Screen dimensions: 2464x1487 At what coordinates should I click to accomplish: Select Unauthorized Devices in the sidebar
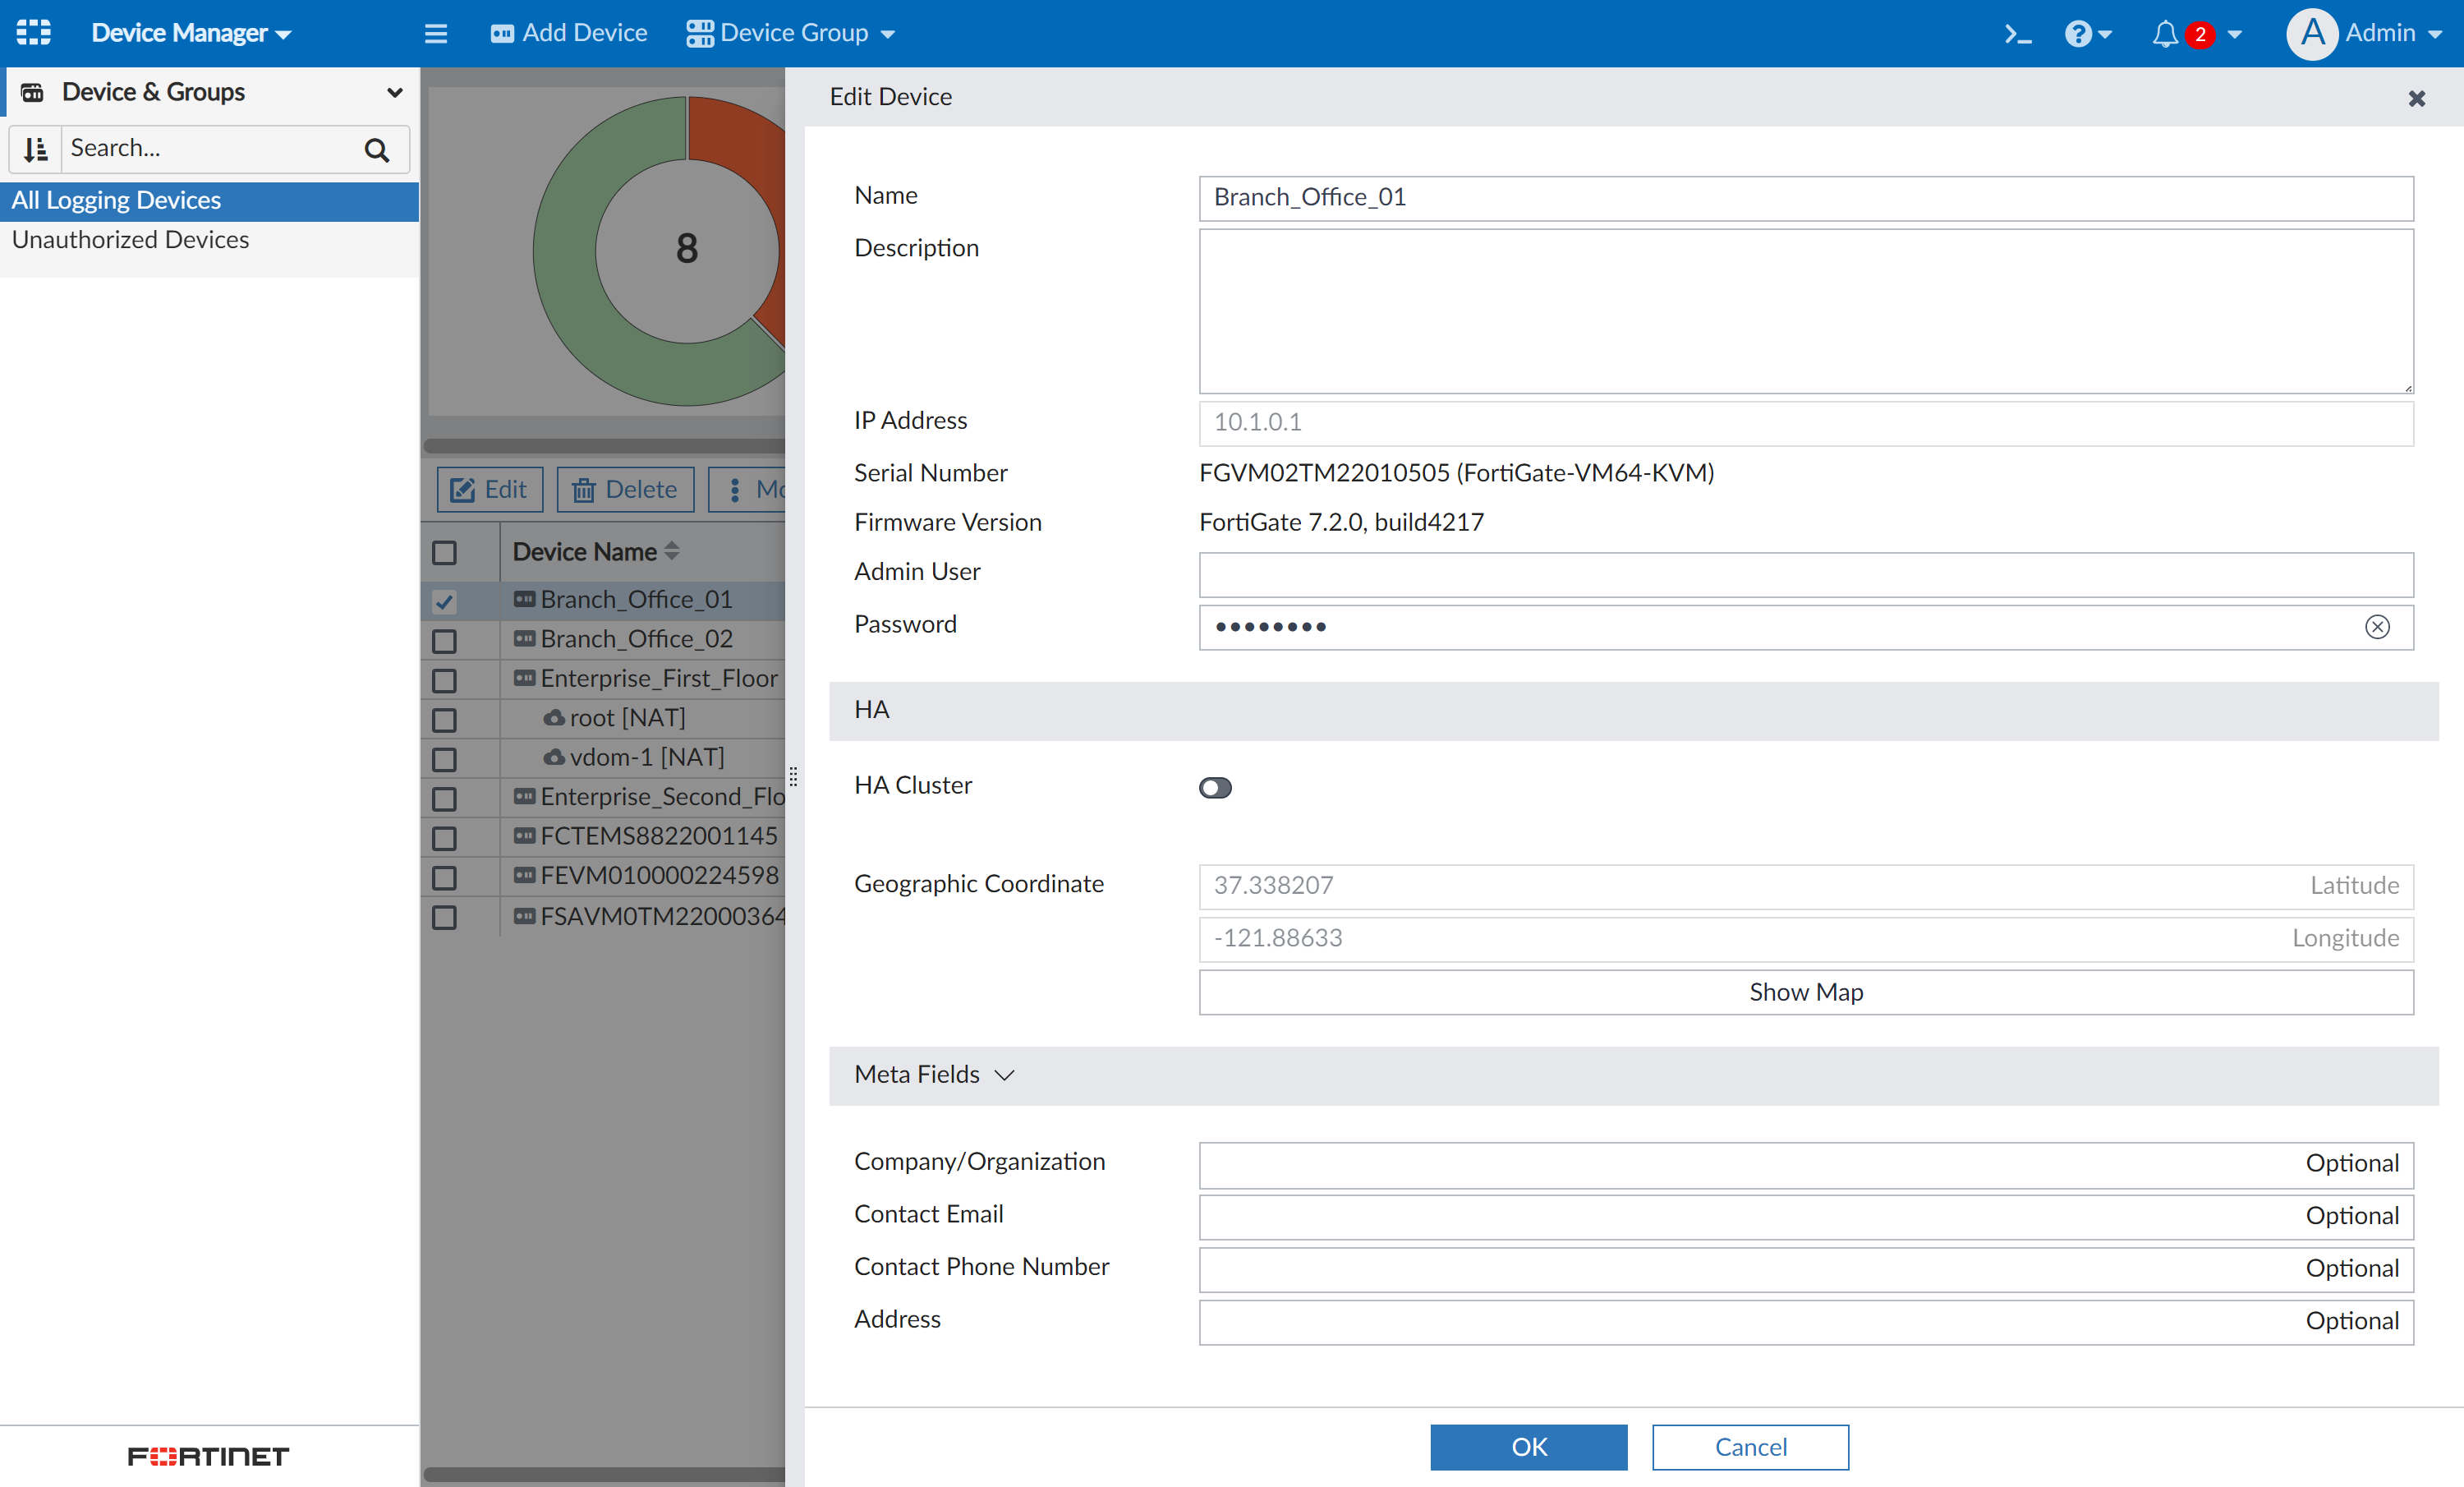pyautogui.click(x=130, y=240)
